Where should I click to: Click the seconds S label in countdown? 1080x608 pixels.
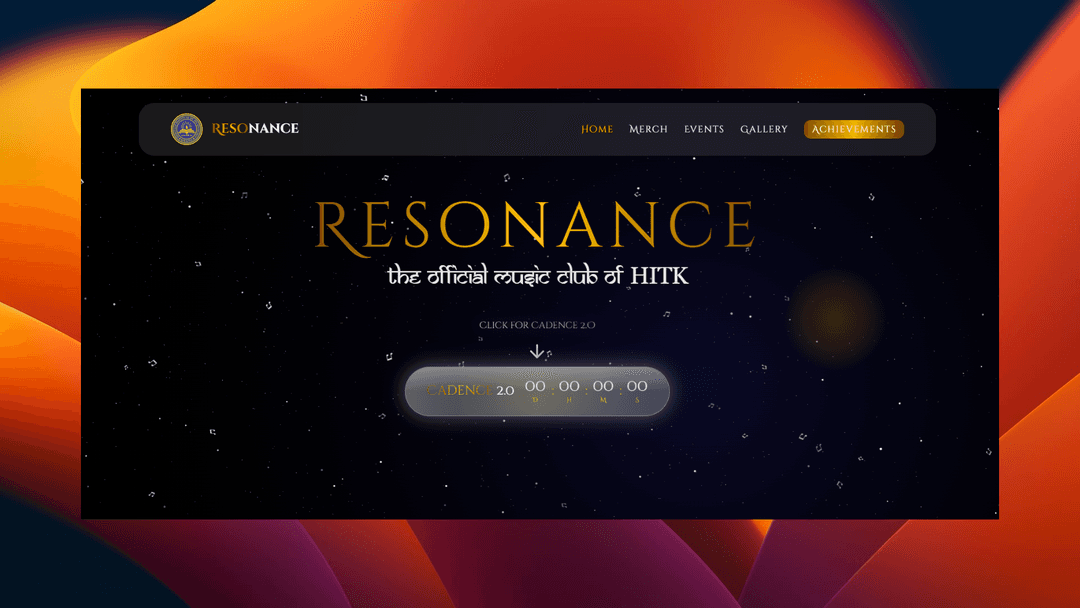[x=637, y=399]
